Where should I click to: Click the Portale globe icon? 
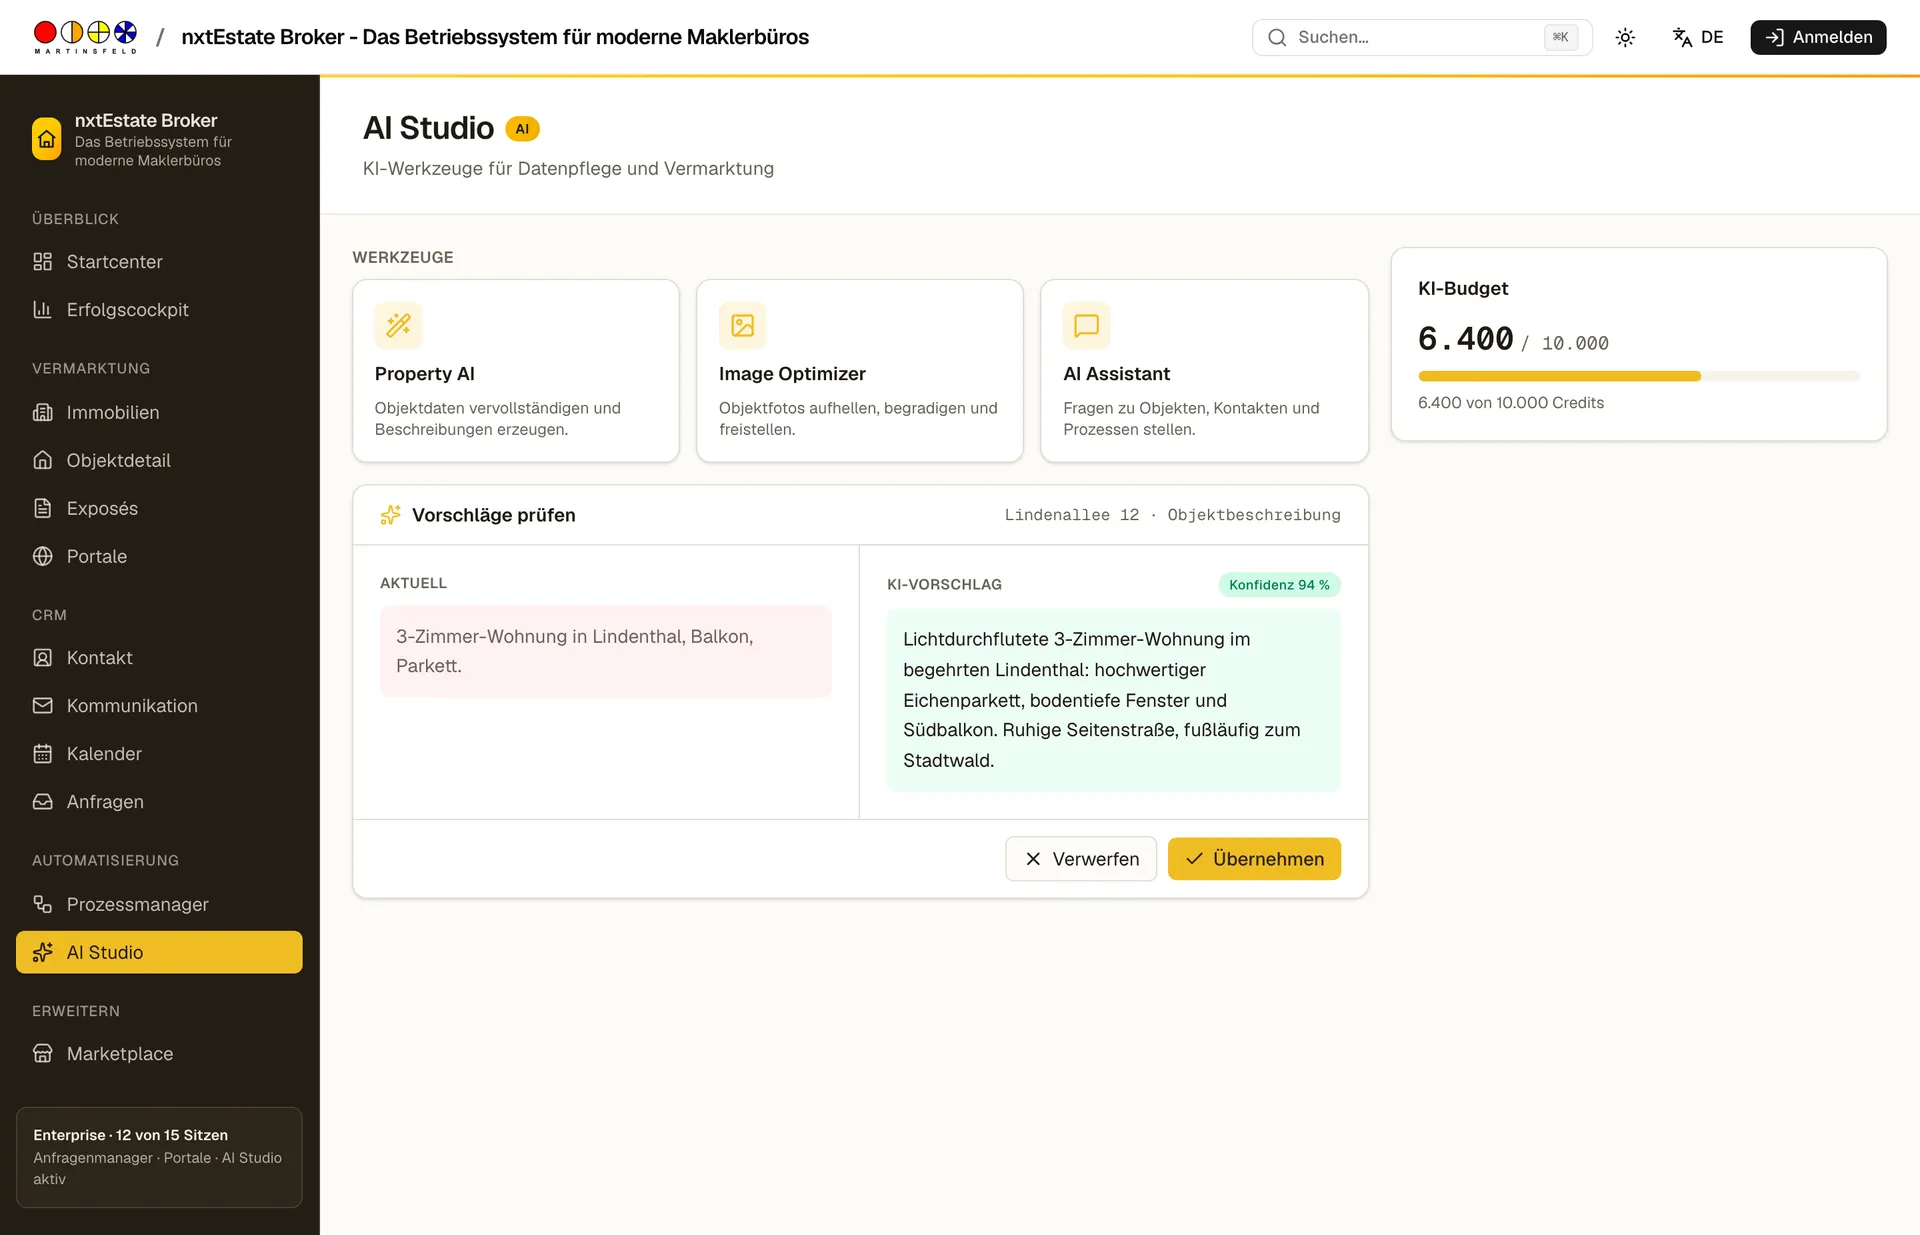click(x=42, y=556)
